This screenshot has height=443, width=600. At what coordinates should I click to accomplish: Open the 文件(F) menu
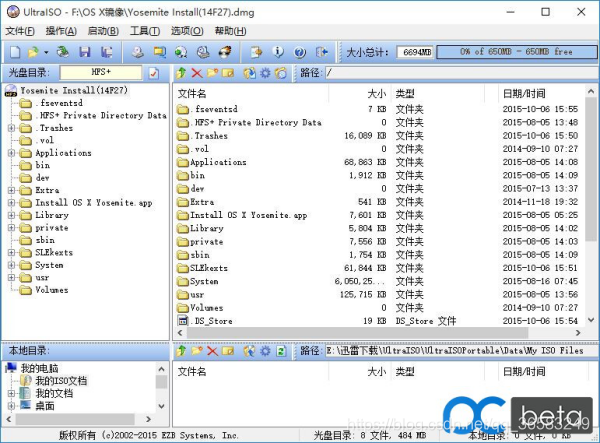(x=20, y=31)
